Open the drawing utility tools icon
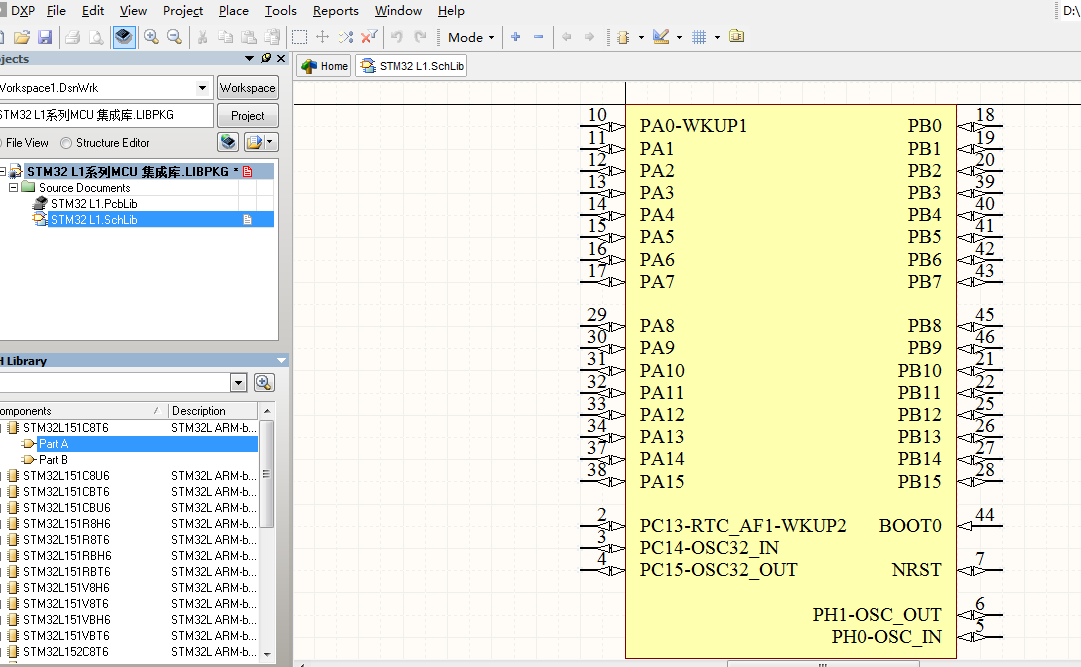The image size is (1081, 667). [x=661, y=37]
